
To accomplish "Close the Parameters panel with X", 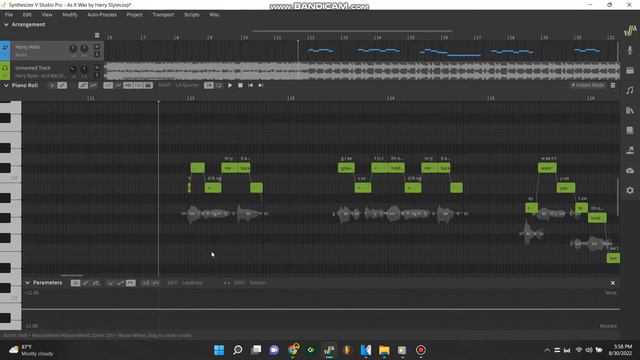I will [x=613, y=283].
